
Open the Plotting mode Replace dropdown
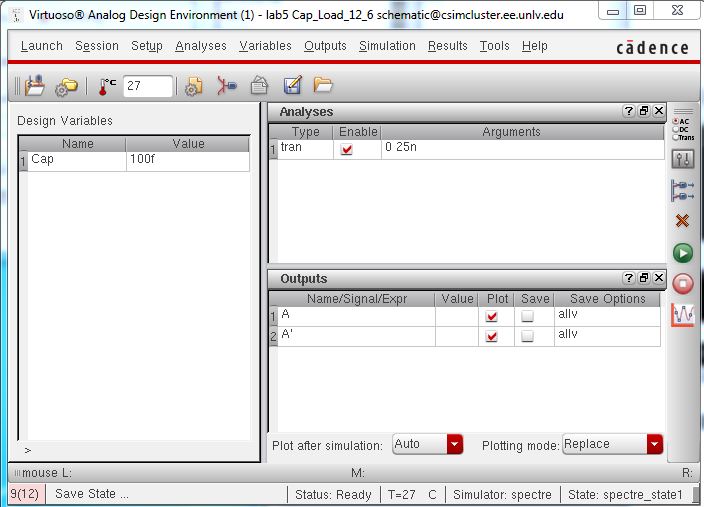click(x=612, y=444)
